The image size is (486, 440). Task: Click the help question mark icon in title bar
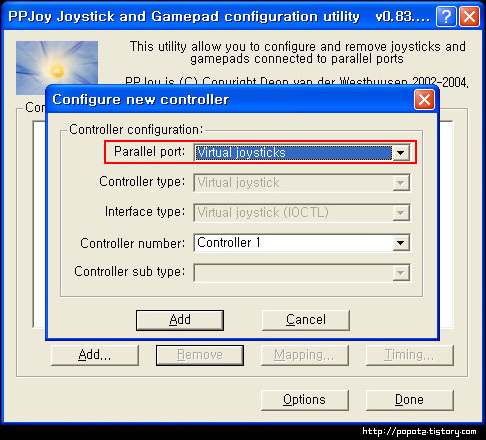point(446,16)
